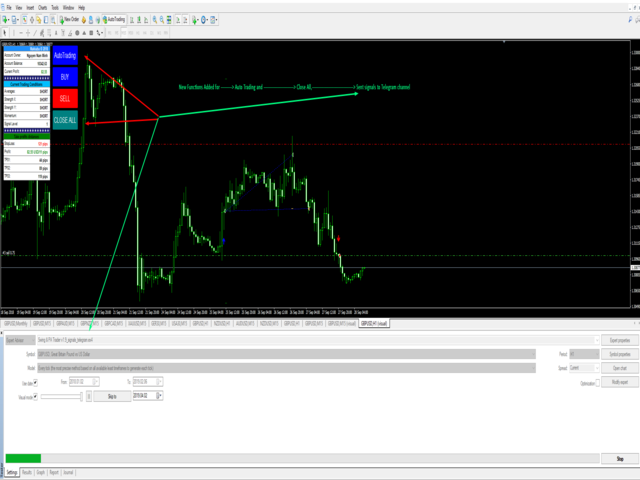Select the crosshair drawing tool

click(x=28, y=33)
